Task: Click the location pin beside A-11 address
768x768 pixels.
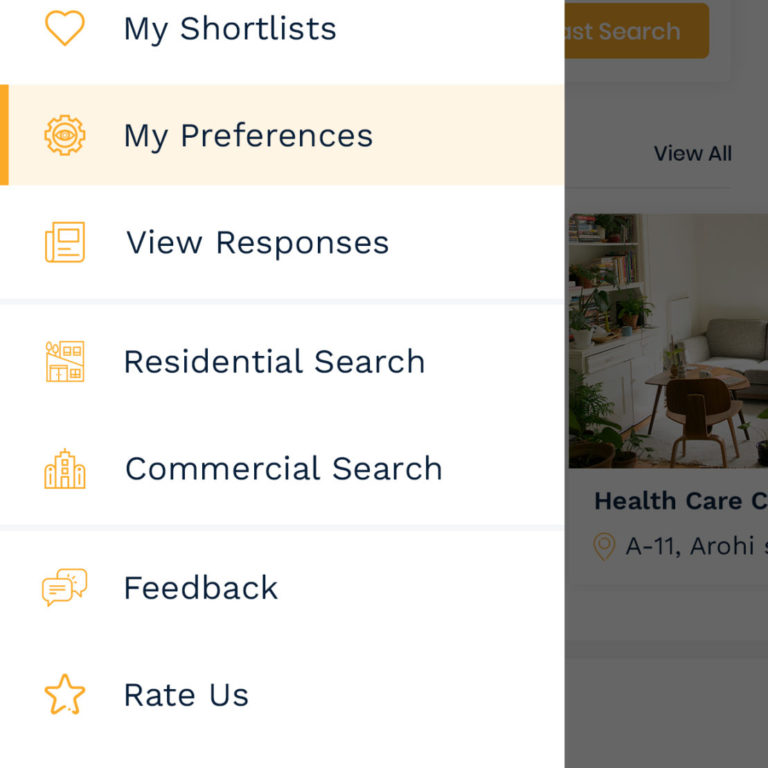Action: (x=604, y=546)
